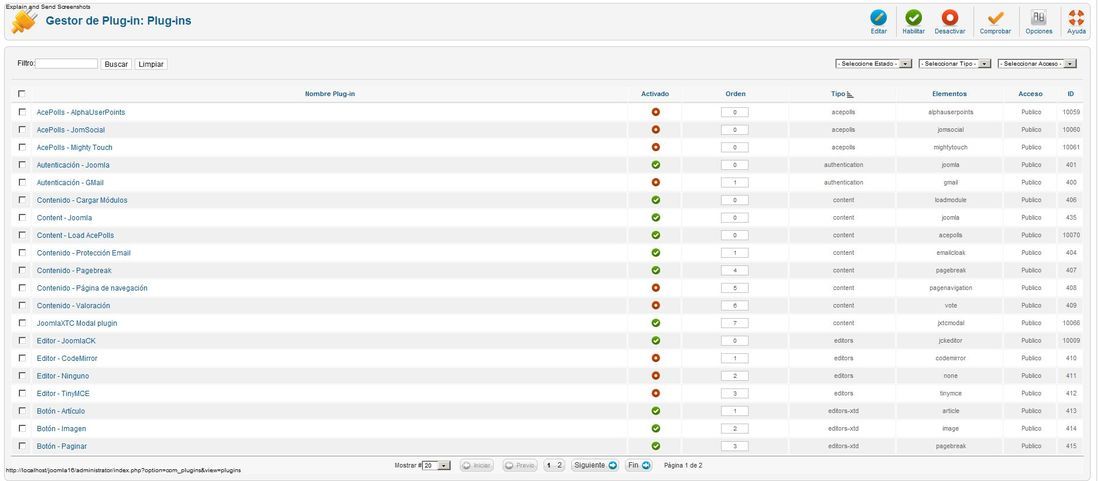The height and width of the screenshot is (481, 1100).
Task: Tick checkbox for Contenido - Pagebreak
Action: click(x=22, y=269)
